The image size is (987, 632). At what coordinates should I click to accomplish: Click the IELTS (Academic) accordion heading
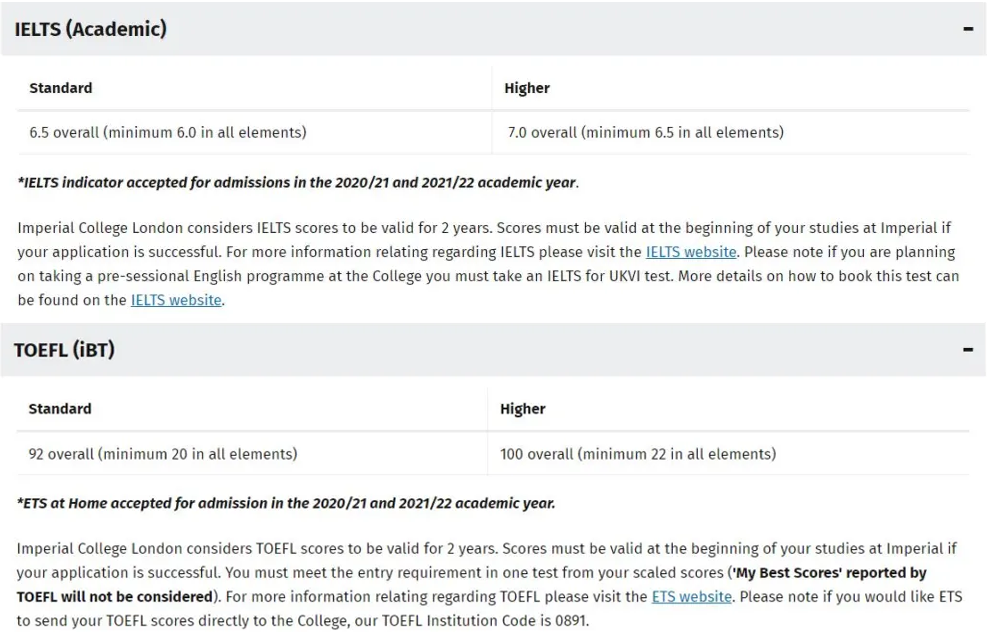point(91,29)
